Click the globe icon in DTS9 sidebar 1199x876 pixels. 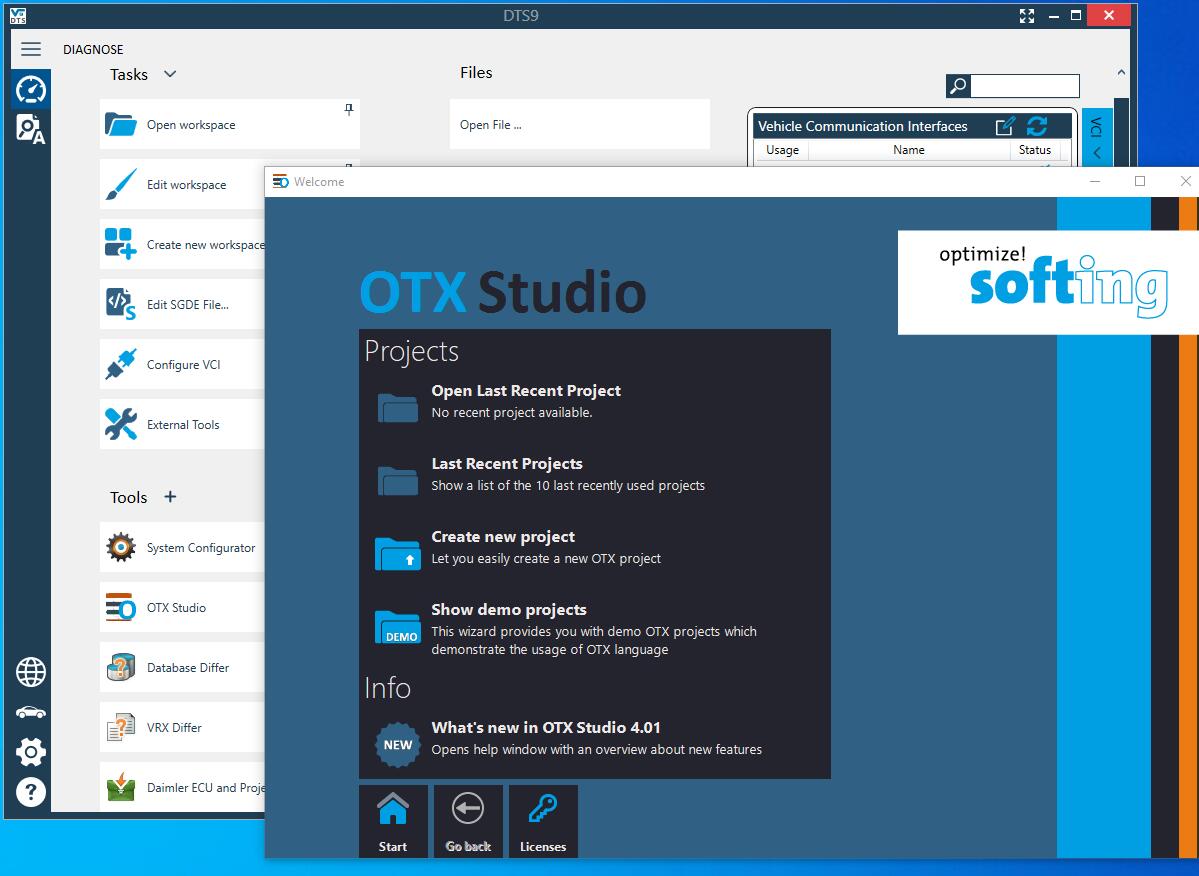click(31, 672)
